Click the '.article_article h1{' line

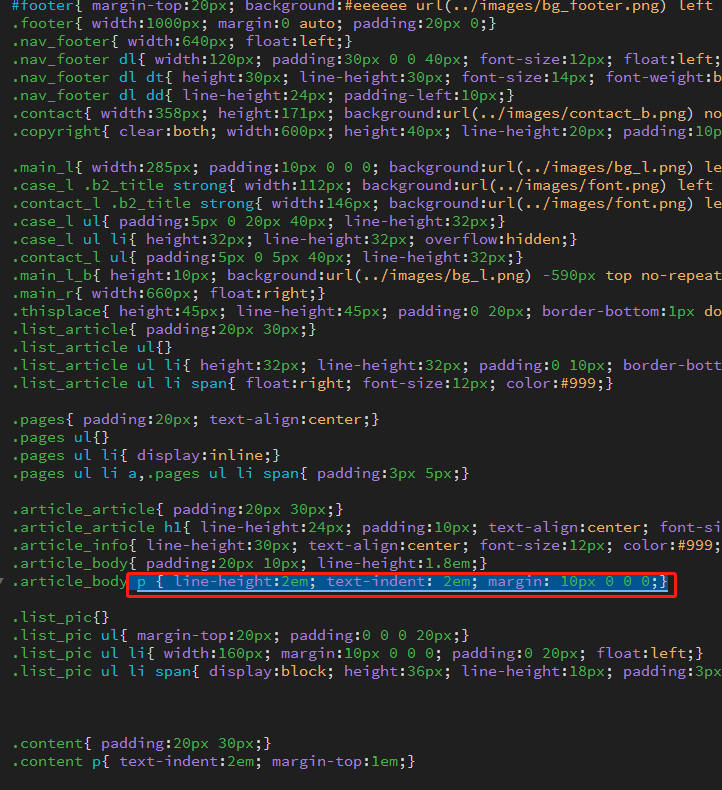click(367, 528)
